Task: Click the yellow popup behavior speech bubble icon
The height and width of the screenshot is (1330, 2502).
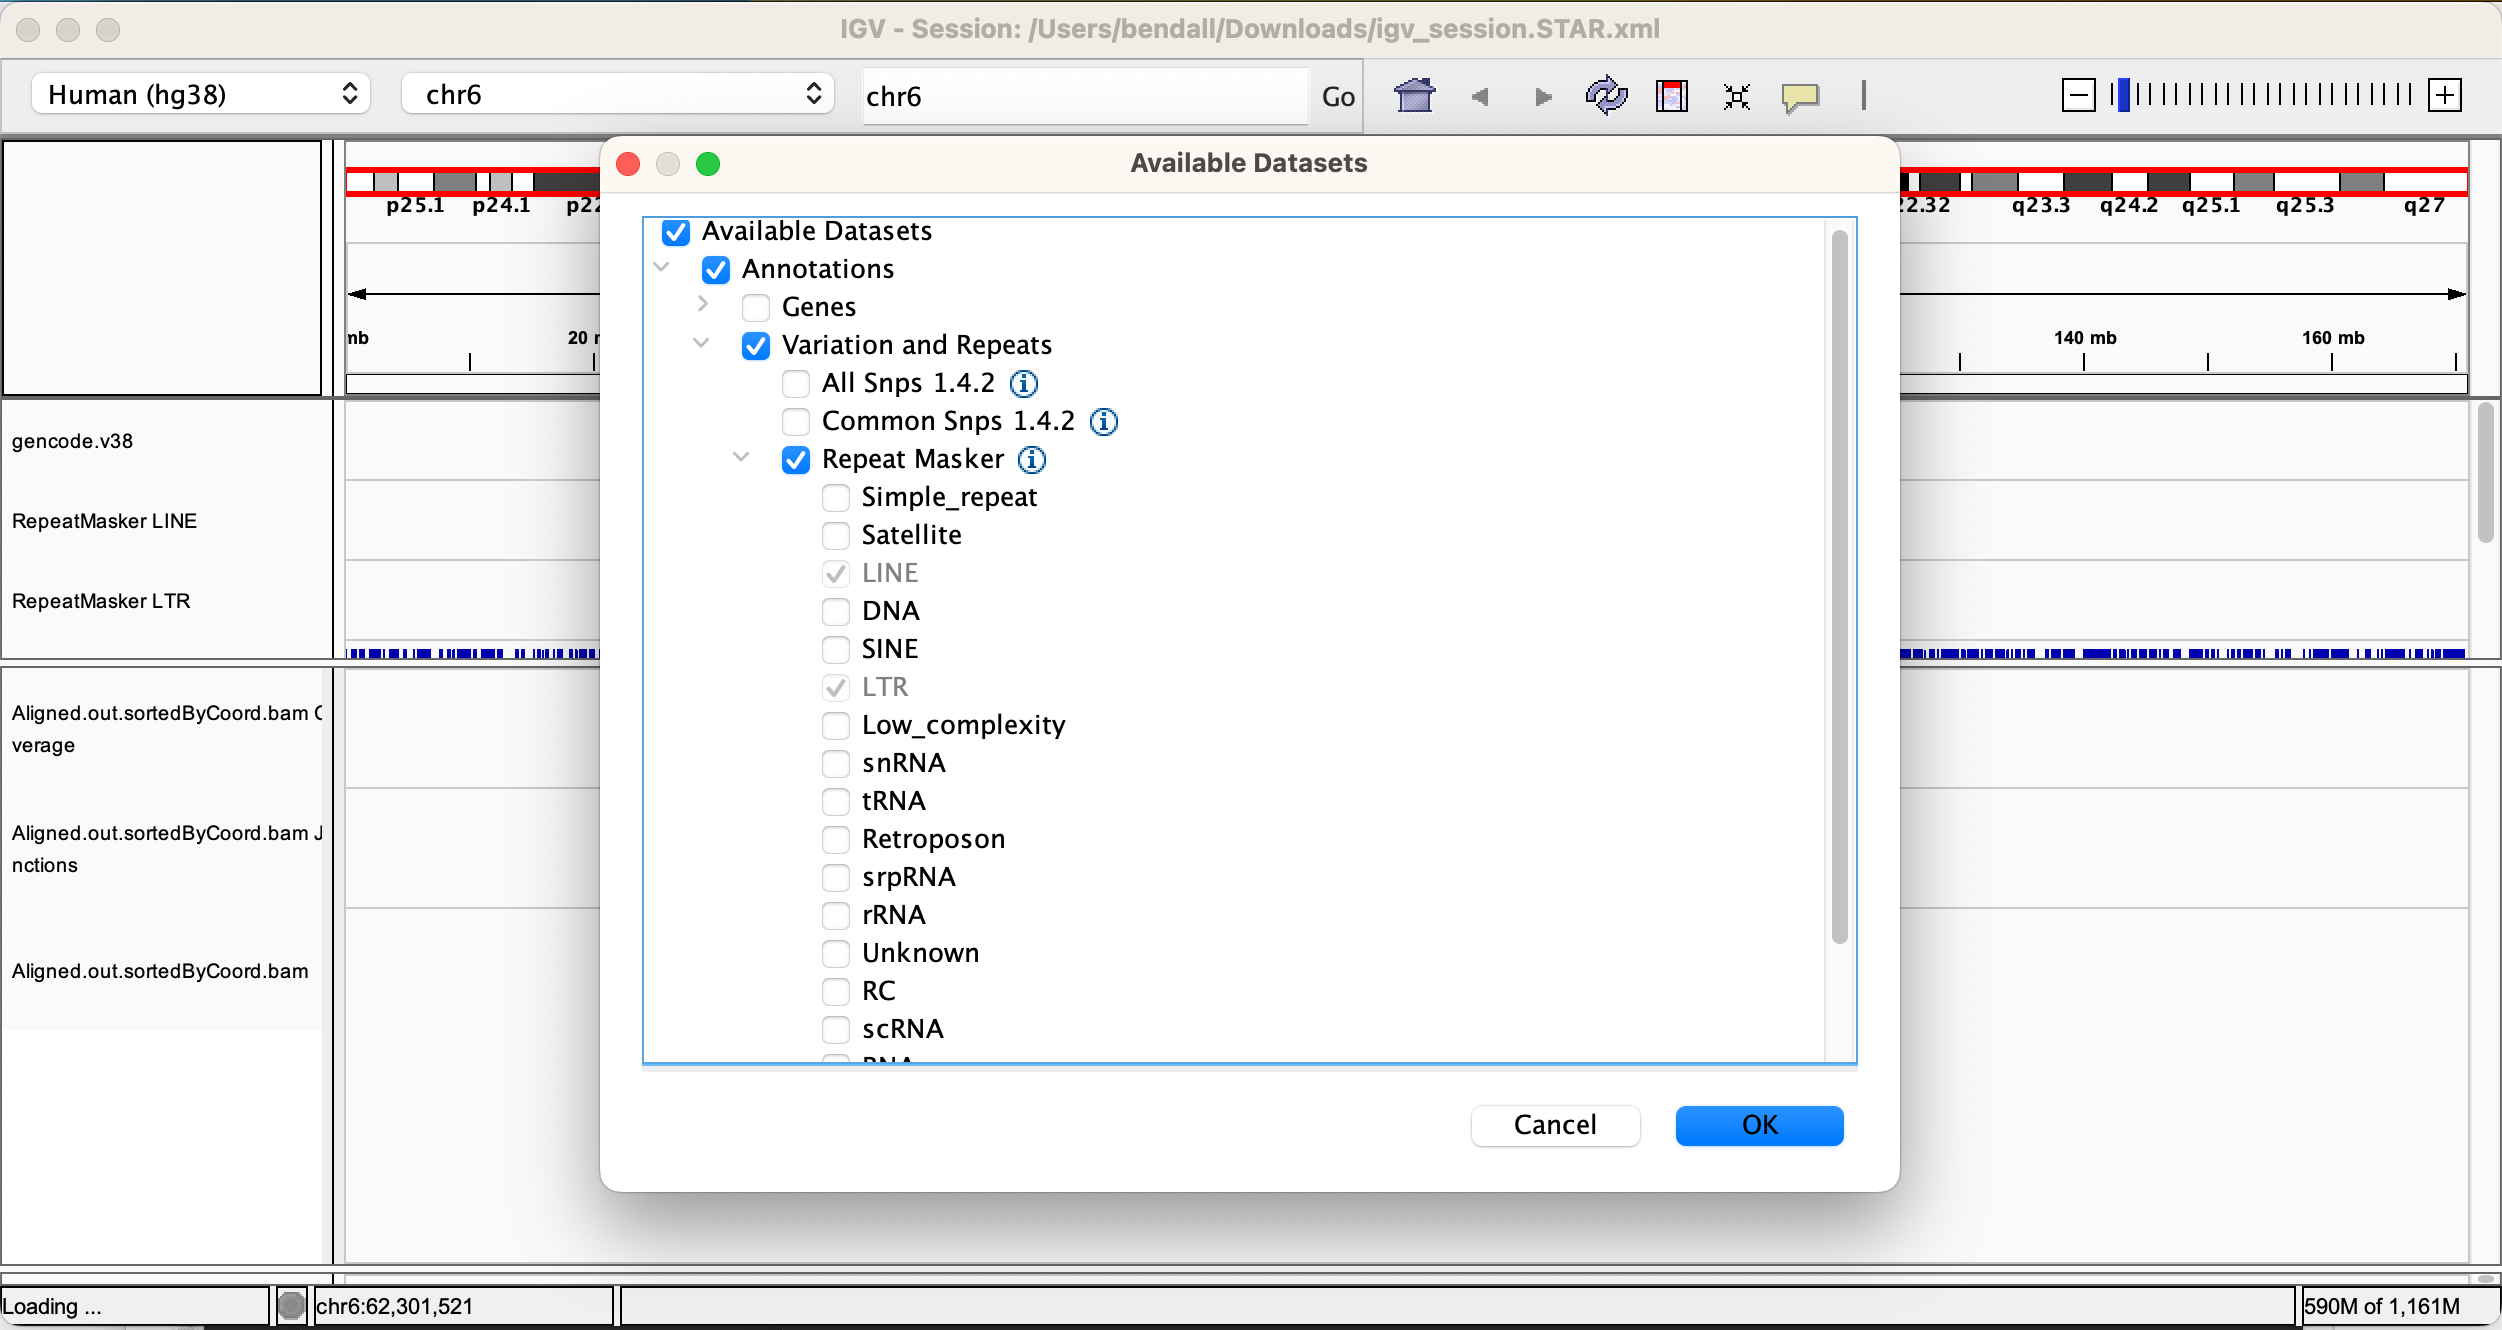Action: [x=1800, y=97]
